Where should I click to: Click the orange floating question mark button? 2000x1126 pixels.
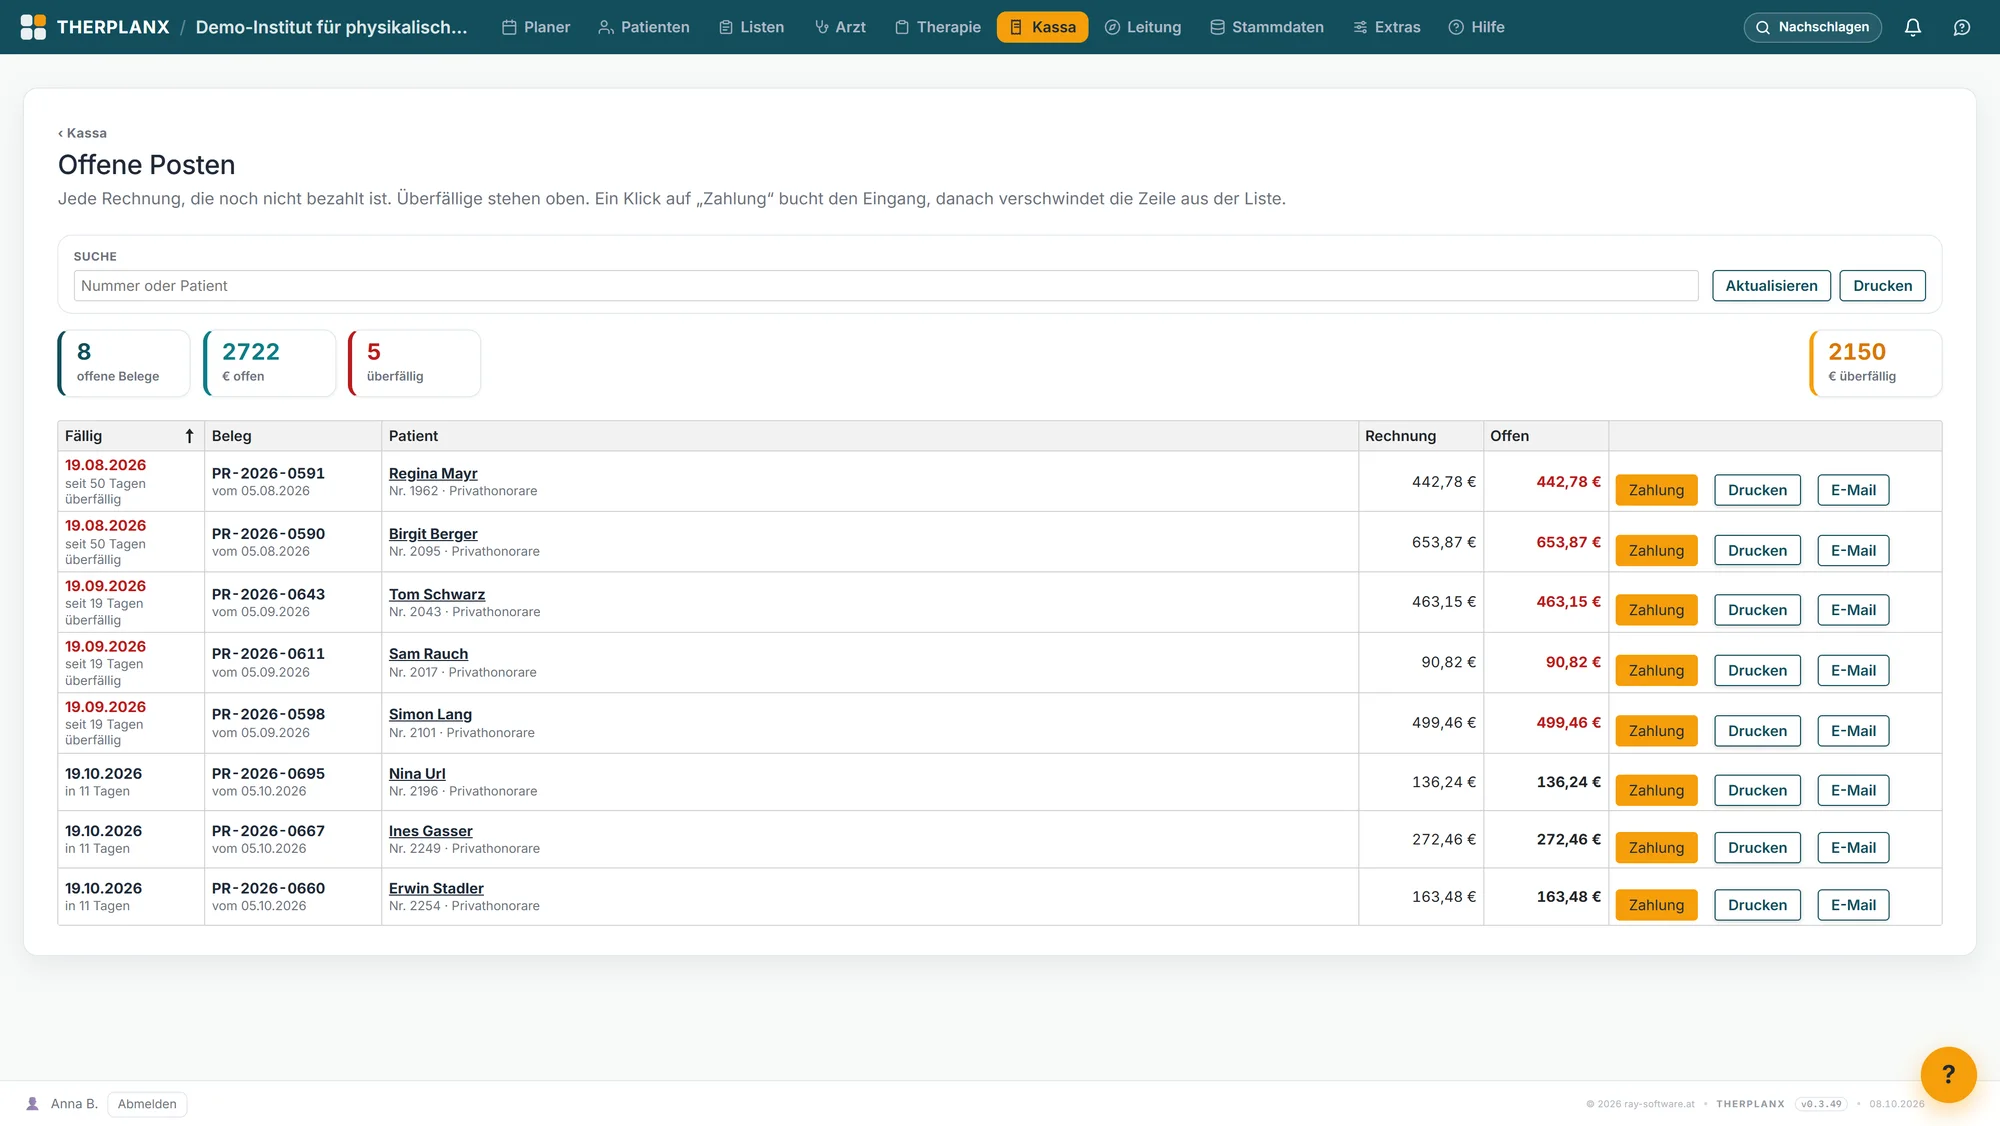pyautogui.click(x=1948, y=1074)
